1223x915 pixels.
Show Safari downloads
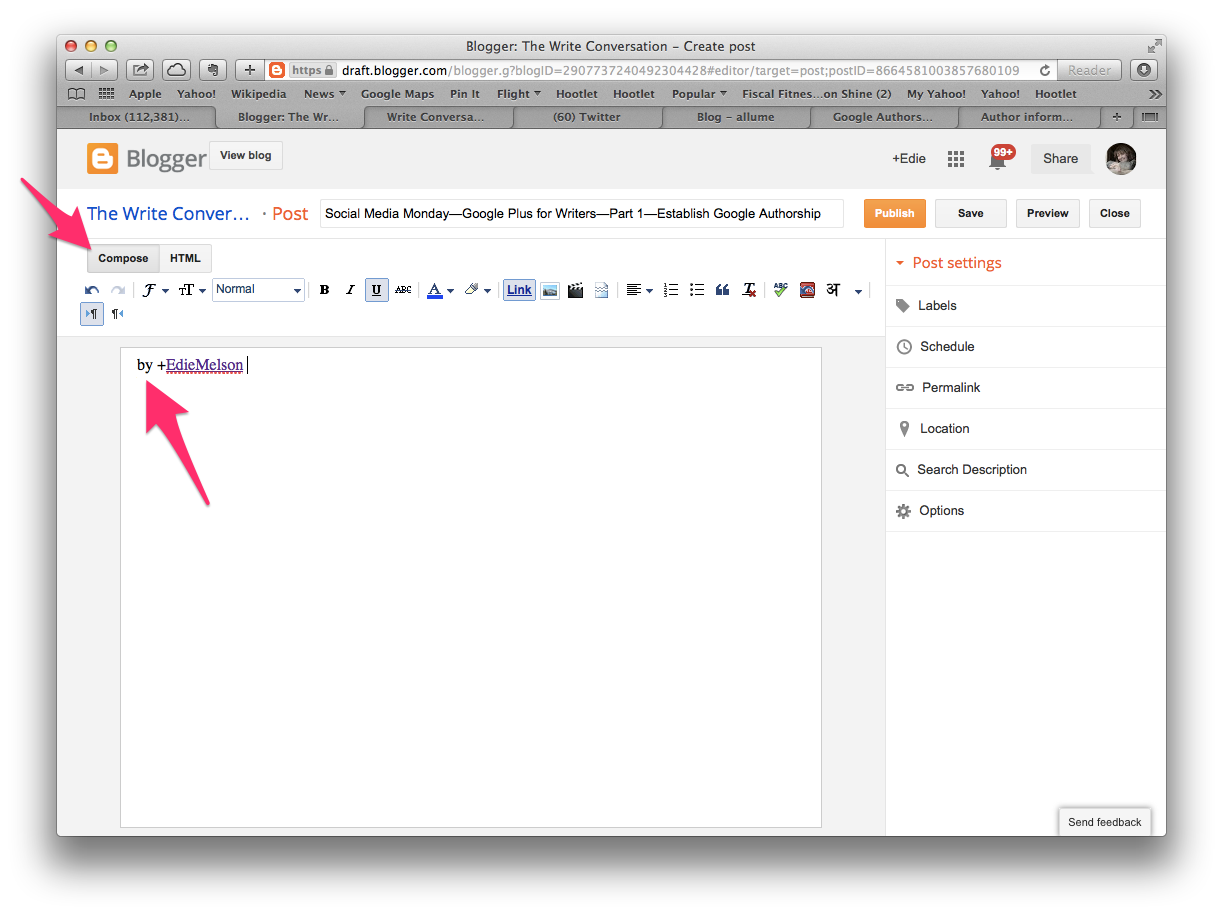coord(1144,70)
